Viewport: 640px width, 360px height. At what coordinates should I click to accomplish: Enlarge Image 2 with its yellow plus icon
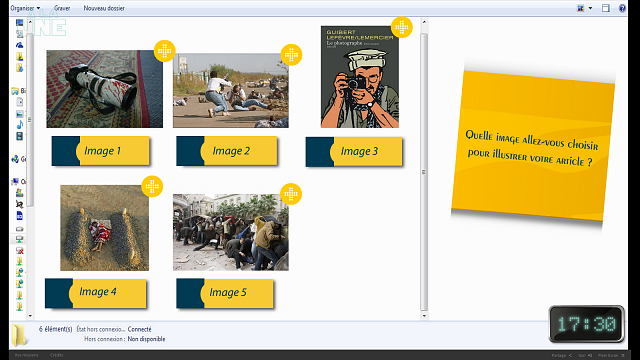[x=291, y=55]
